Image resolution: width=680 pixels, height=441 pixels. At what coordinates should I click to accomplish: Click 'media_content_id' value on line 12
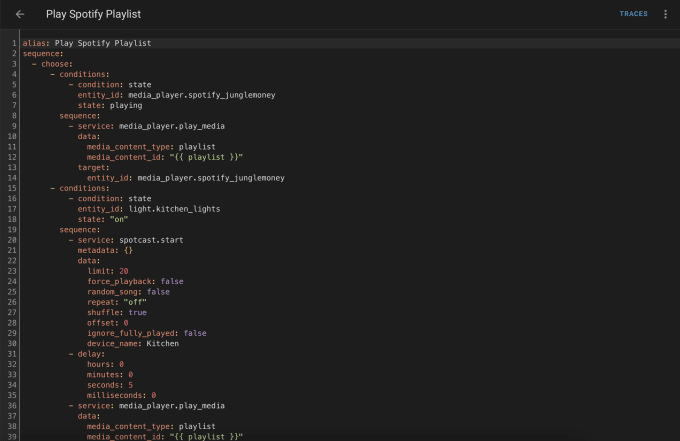(206, 157)
